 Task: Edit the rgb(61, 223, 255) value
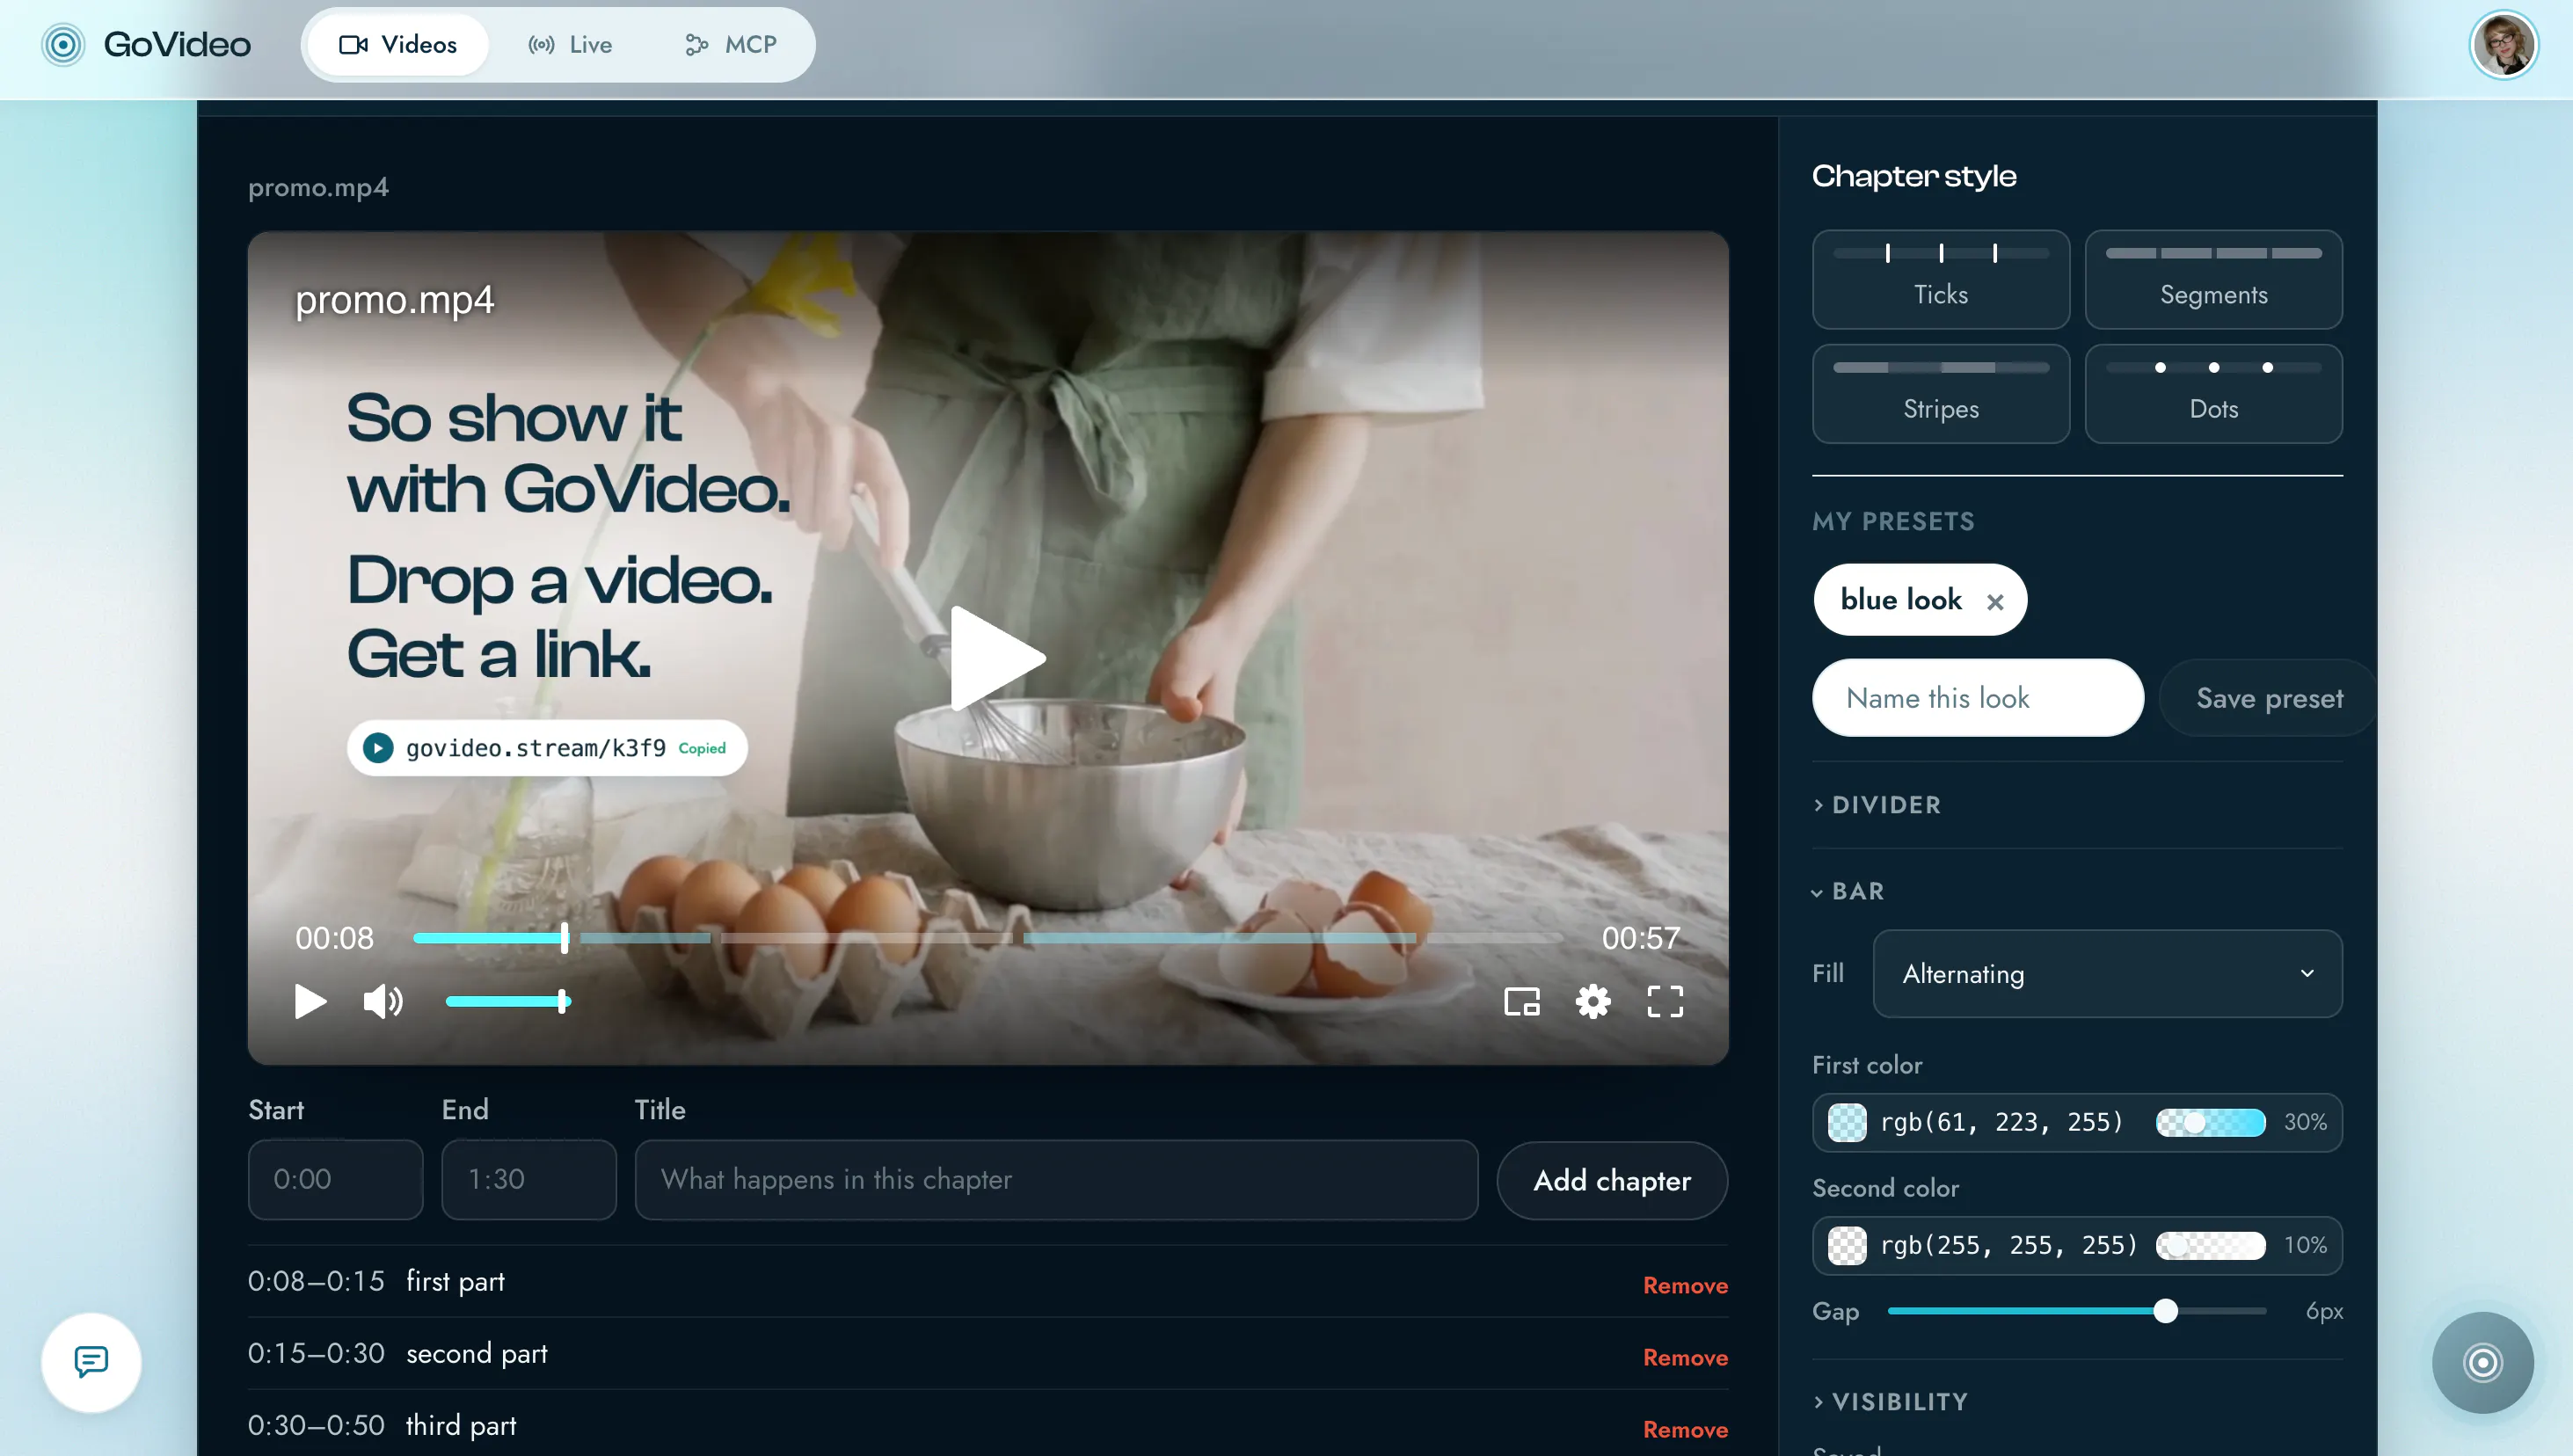(2001, 1122)
